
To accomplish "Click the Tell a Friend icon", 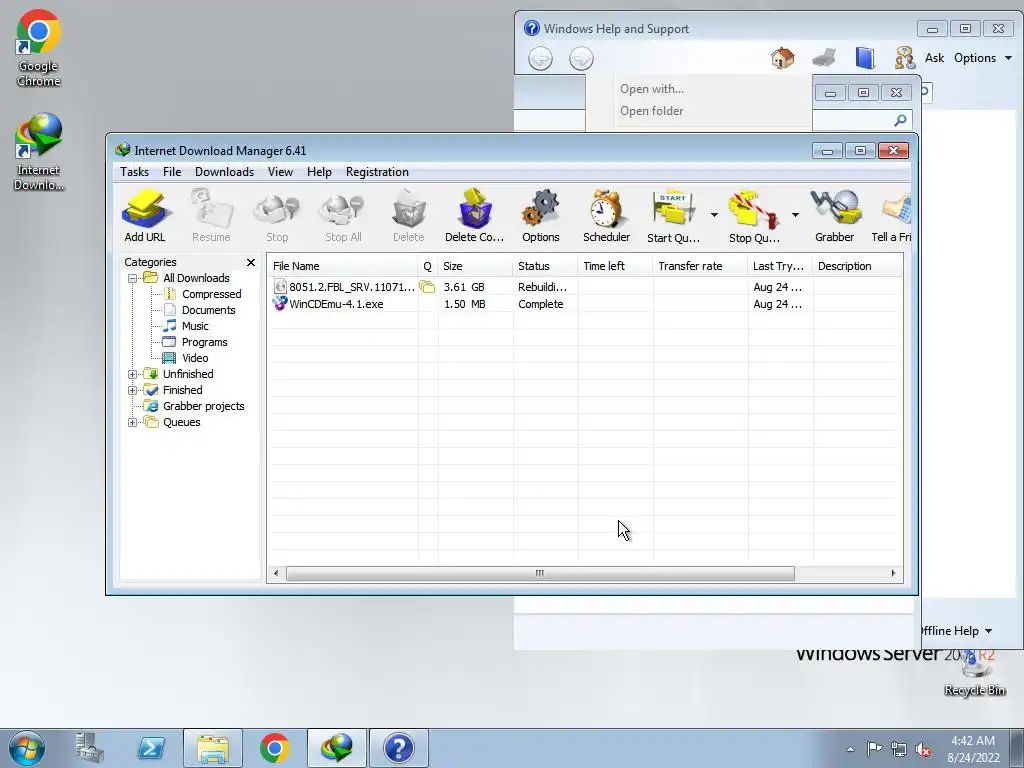I will click(x=892, y=216).
